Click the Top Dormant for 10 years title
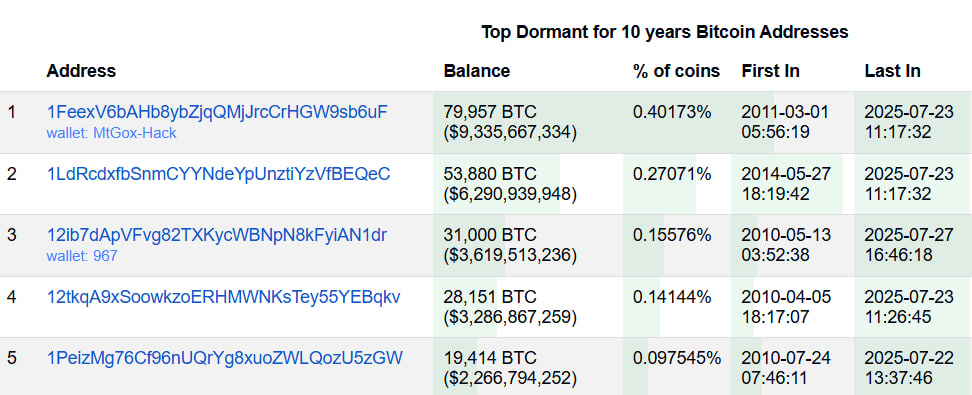This screenshot has height=395, width=972. point(665,32)
